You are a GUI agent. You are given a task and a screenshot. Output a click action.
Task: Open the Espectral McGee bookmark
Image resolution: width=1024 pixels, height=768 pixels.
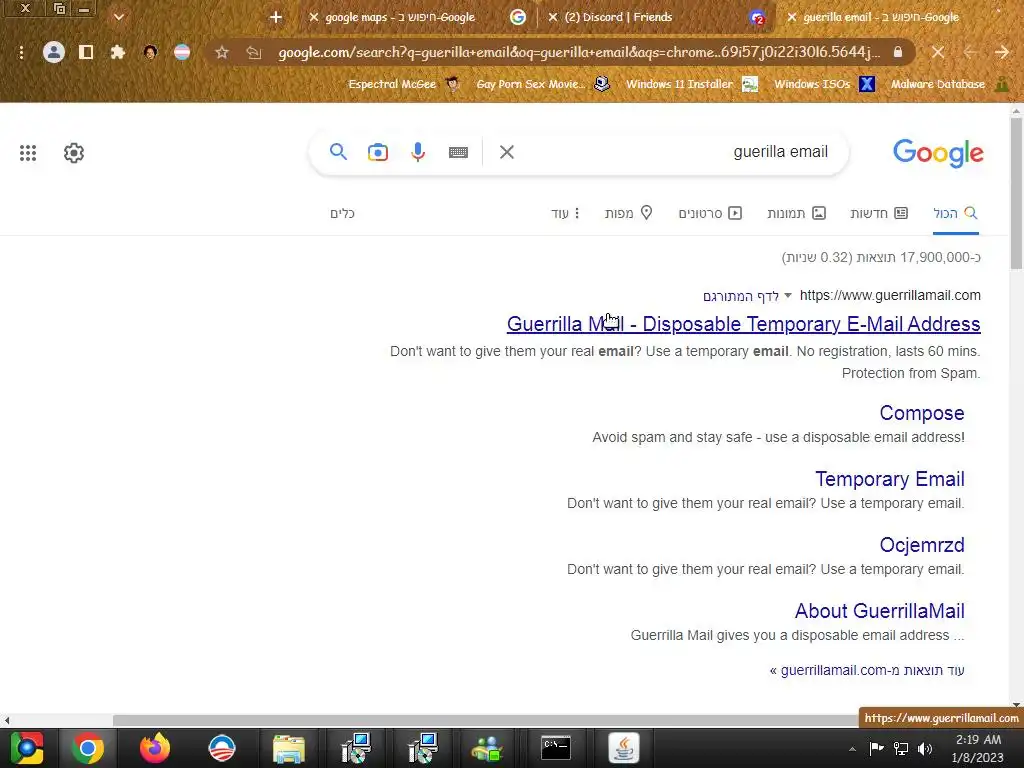tap(404, 84)
